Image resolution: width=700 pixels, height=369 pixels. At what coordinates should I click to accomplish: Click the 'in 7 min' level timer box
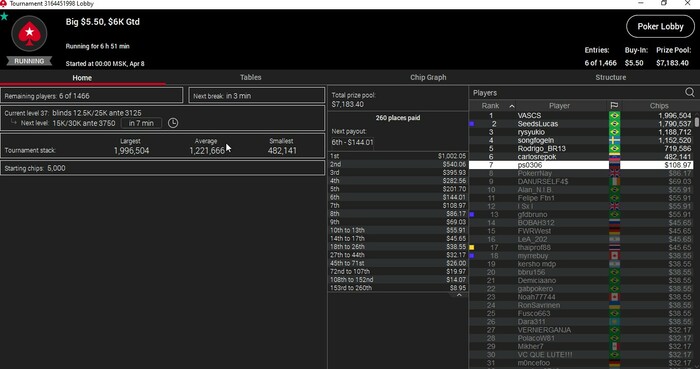141,123
